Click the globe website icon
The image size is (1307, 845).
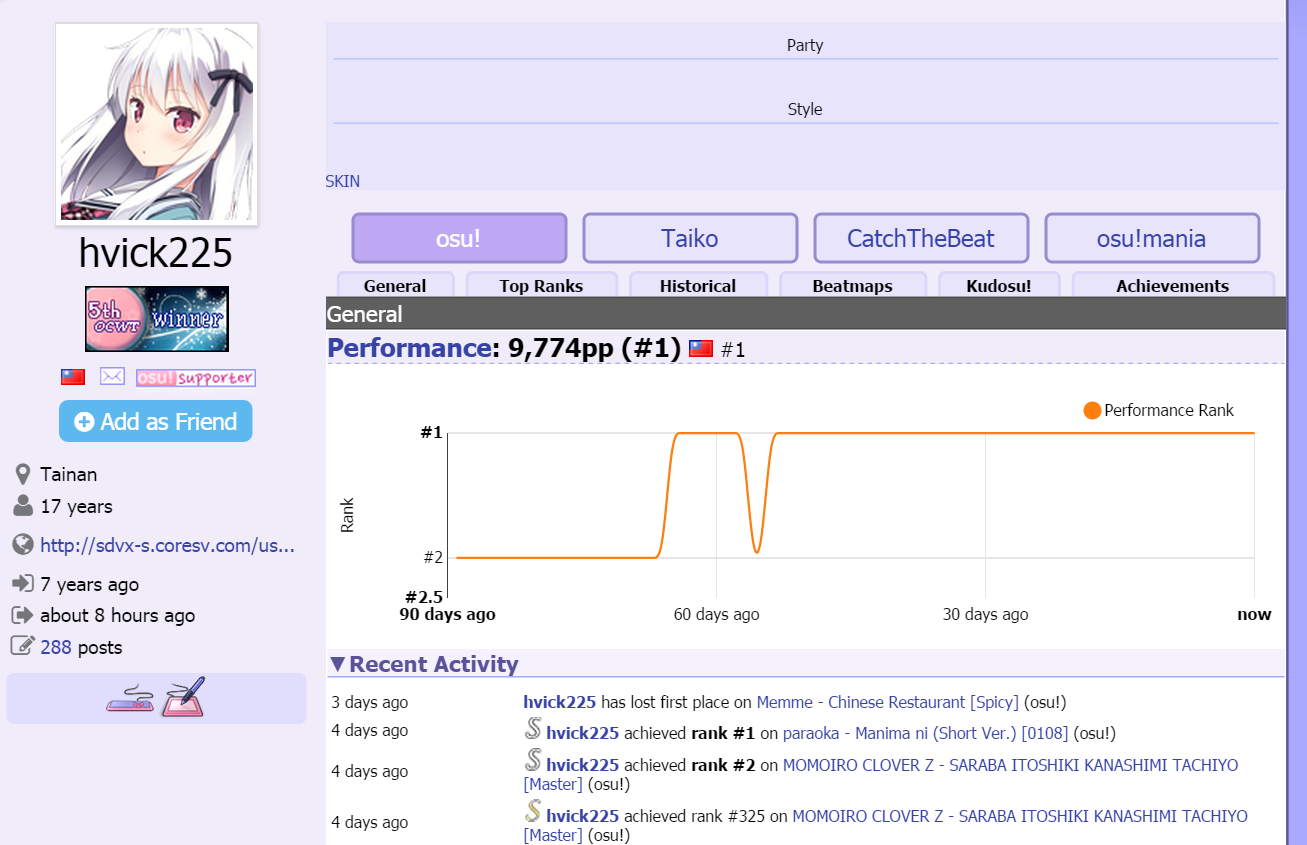coord(23,545)
